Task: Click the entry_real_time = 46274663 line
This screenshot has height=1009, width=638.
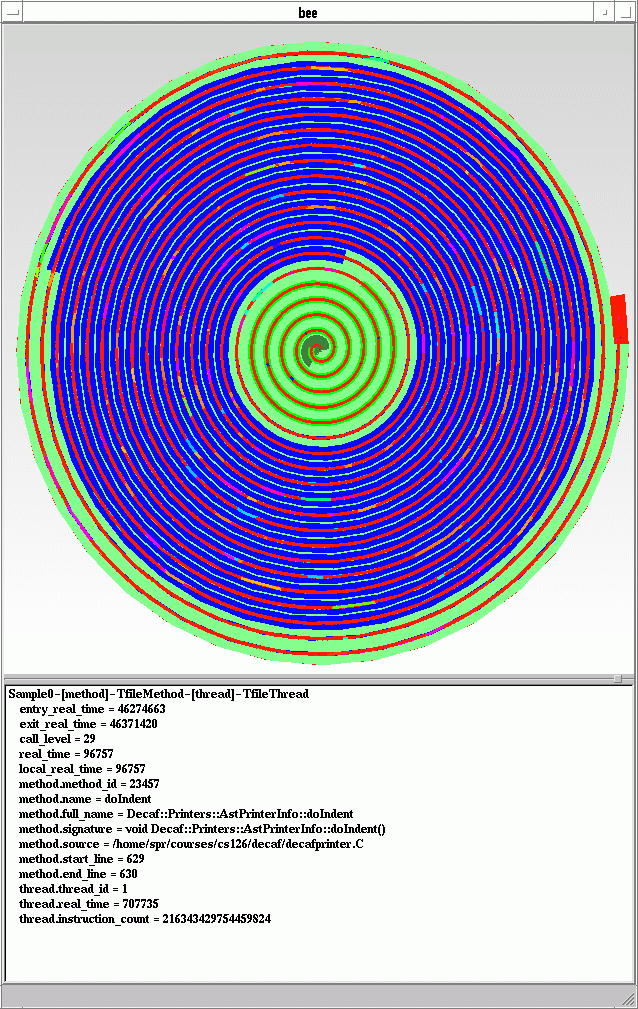Action: pos(92,708)
